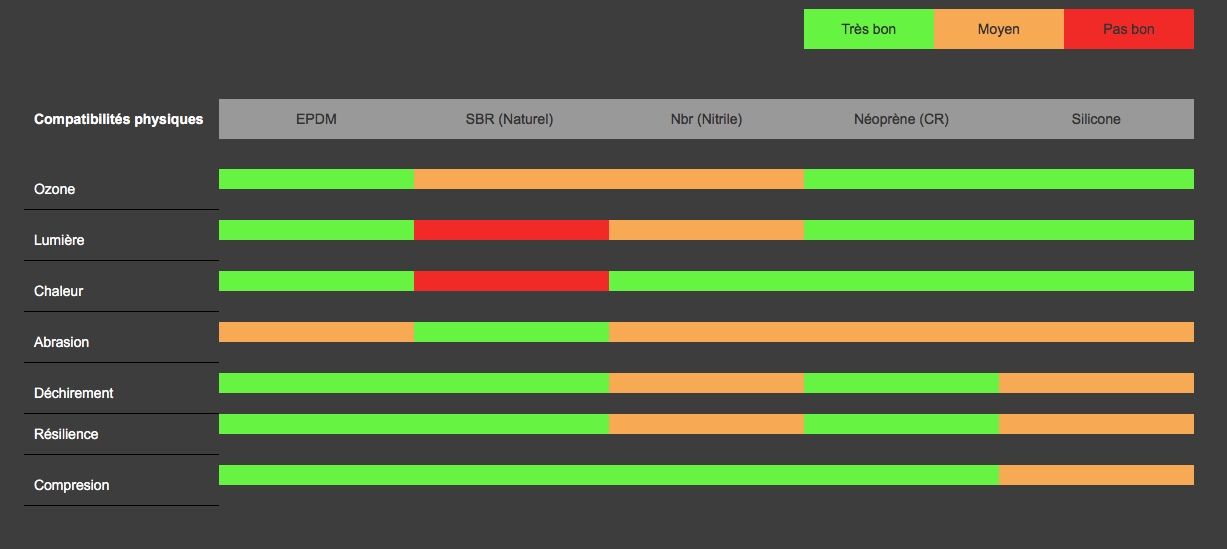Image resolution: width=1227 pixels, height=549 pixels.
Task: Click the Lumière row label
Action: click(x=59, y=240)
